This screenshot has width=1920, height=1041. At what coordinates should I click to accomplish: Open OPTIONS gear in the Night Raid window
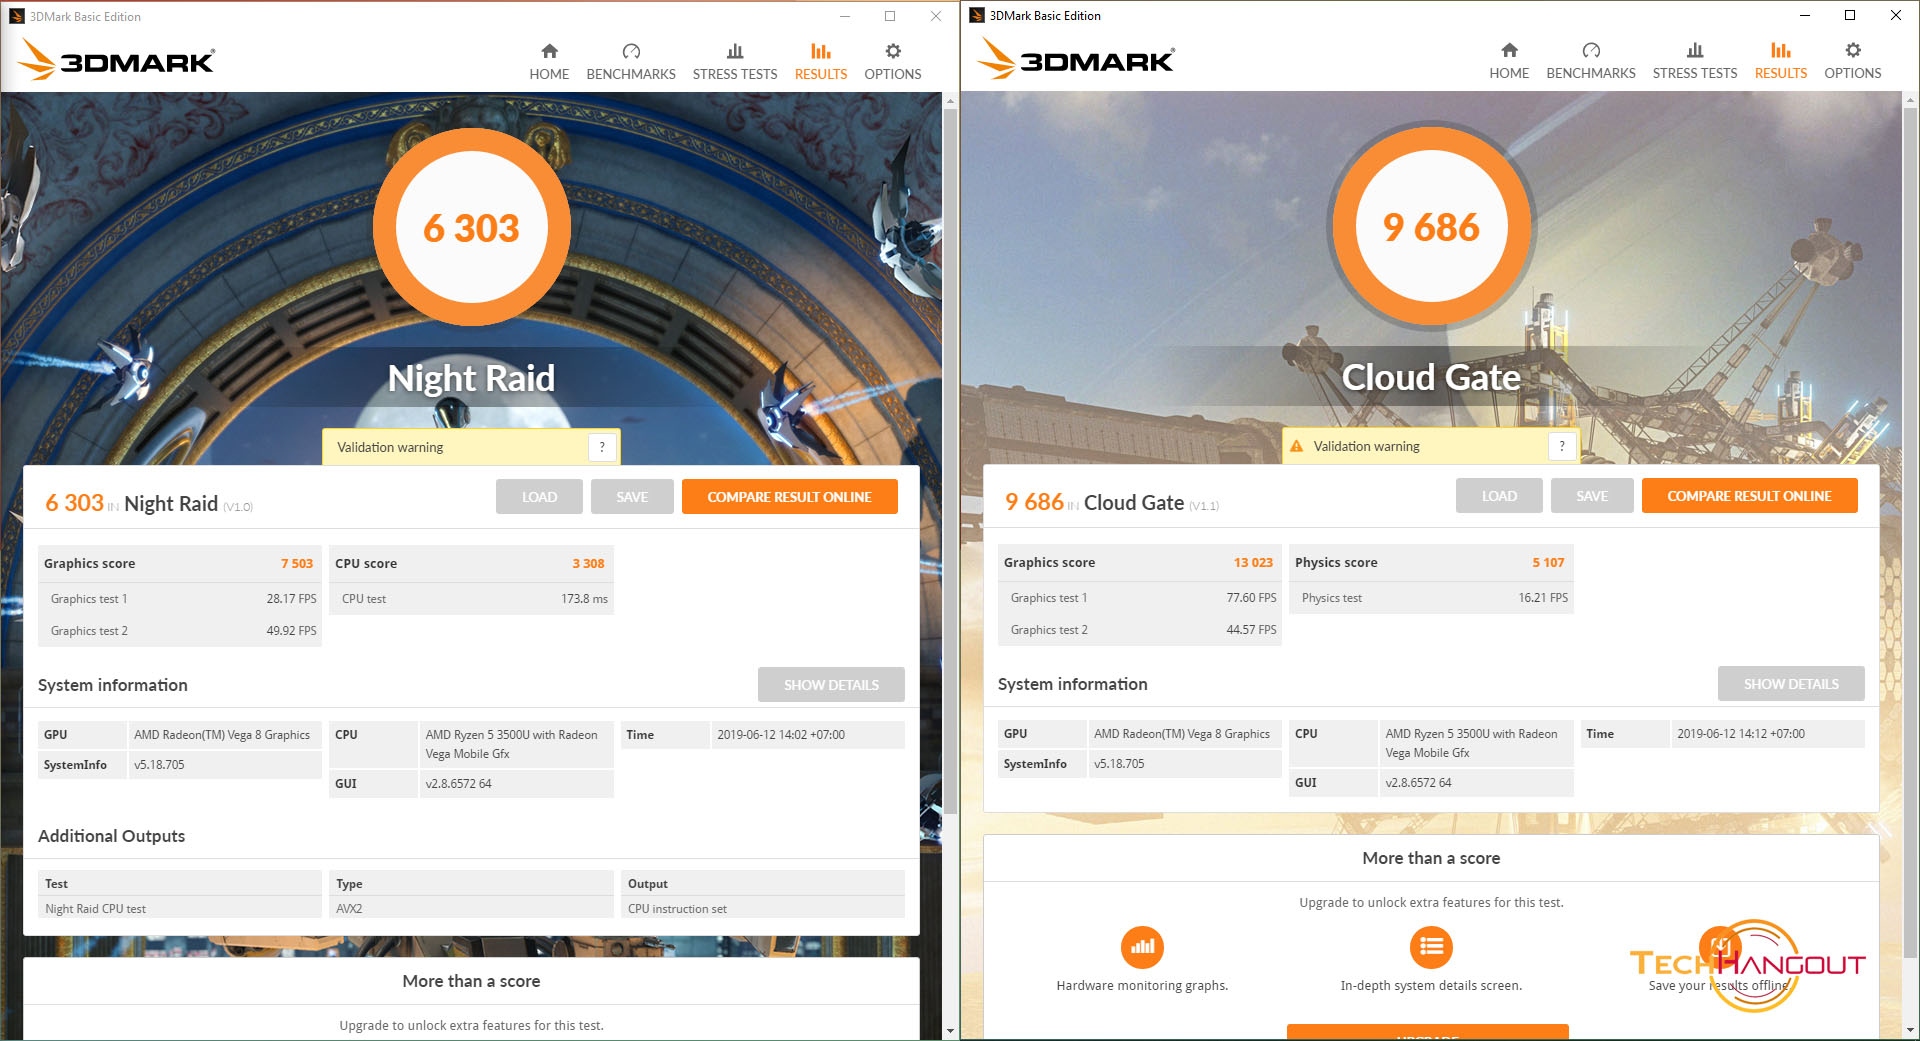pos(893,62)
